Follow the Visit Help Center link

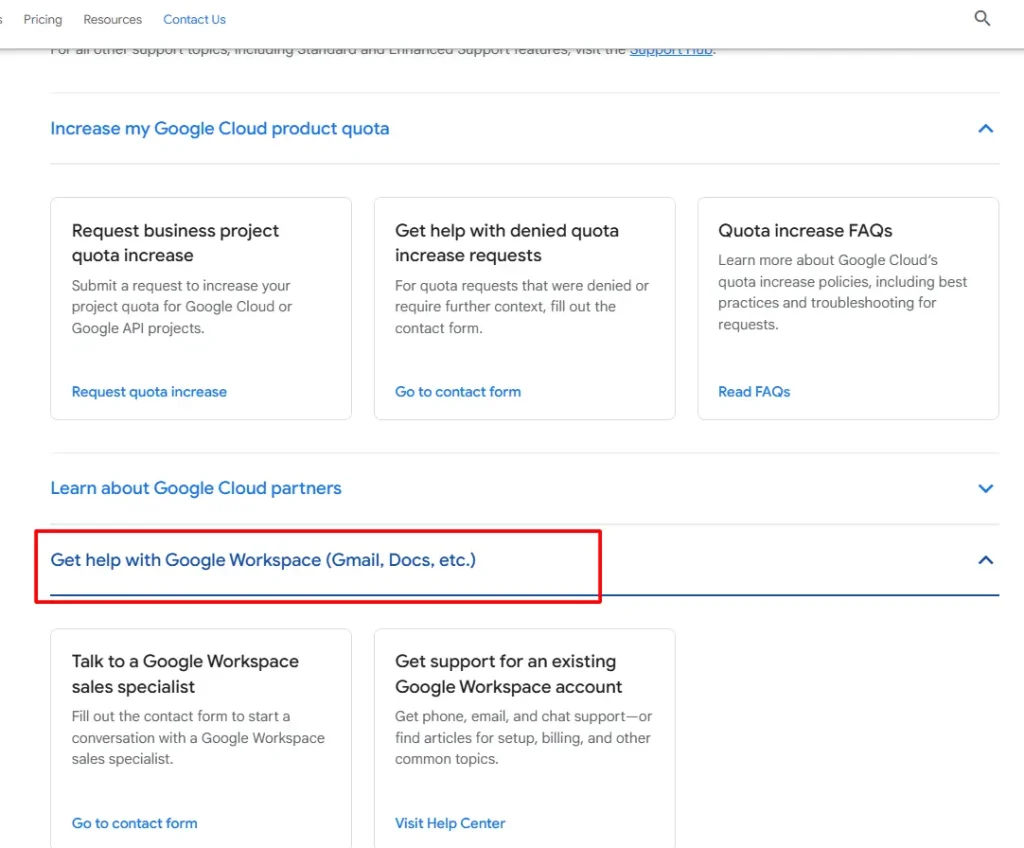click(450, 823)
